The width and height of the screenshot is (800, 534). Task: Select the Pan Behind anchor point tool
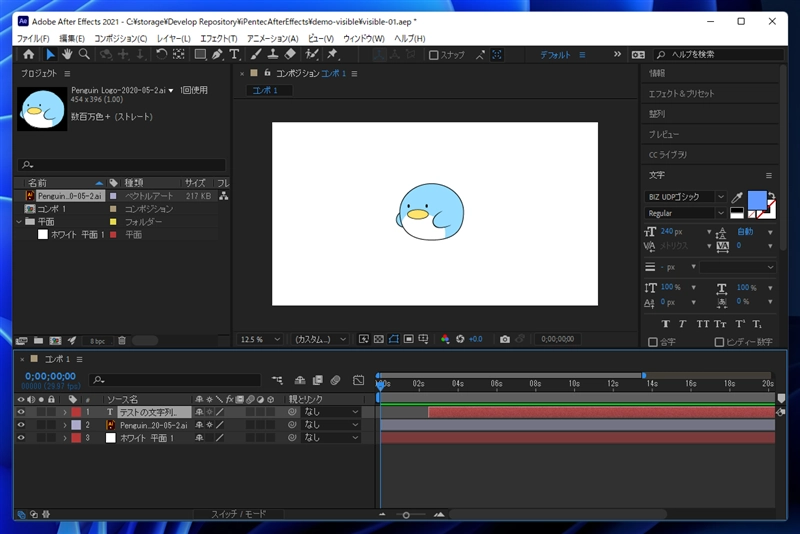pos(178,54)
